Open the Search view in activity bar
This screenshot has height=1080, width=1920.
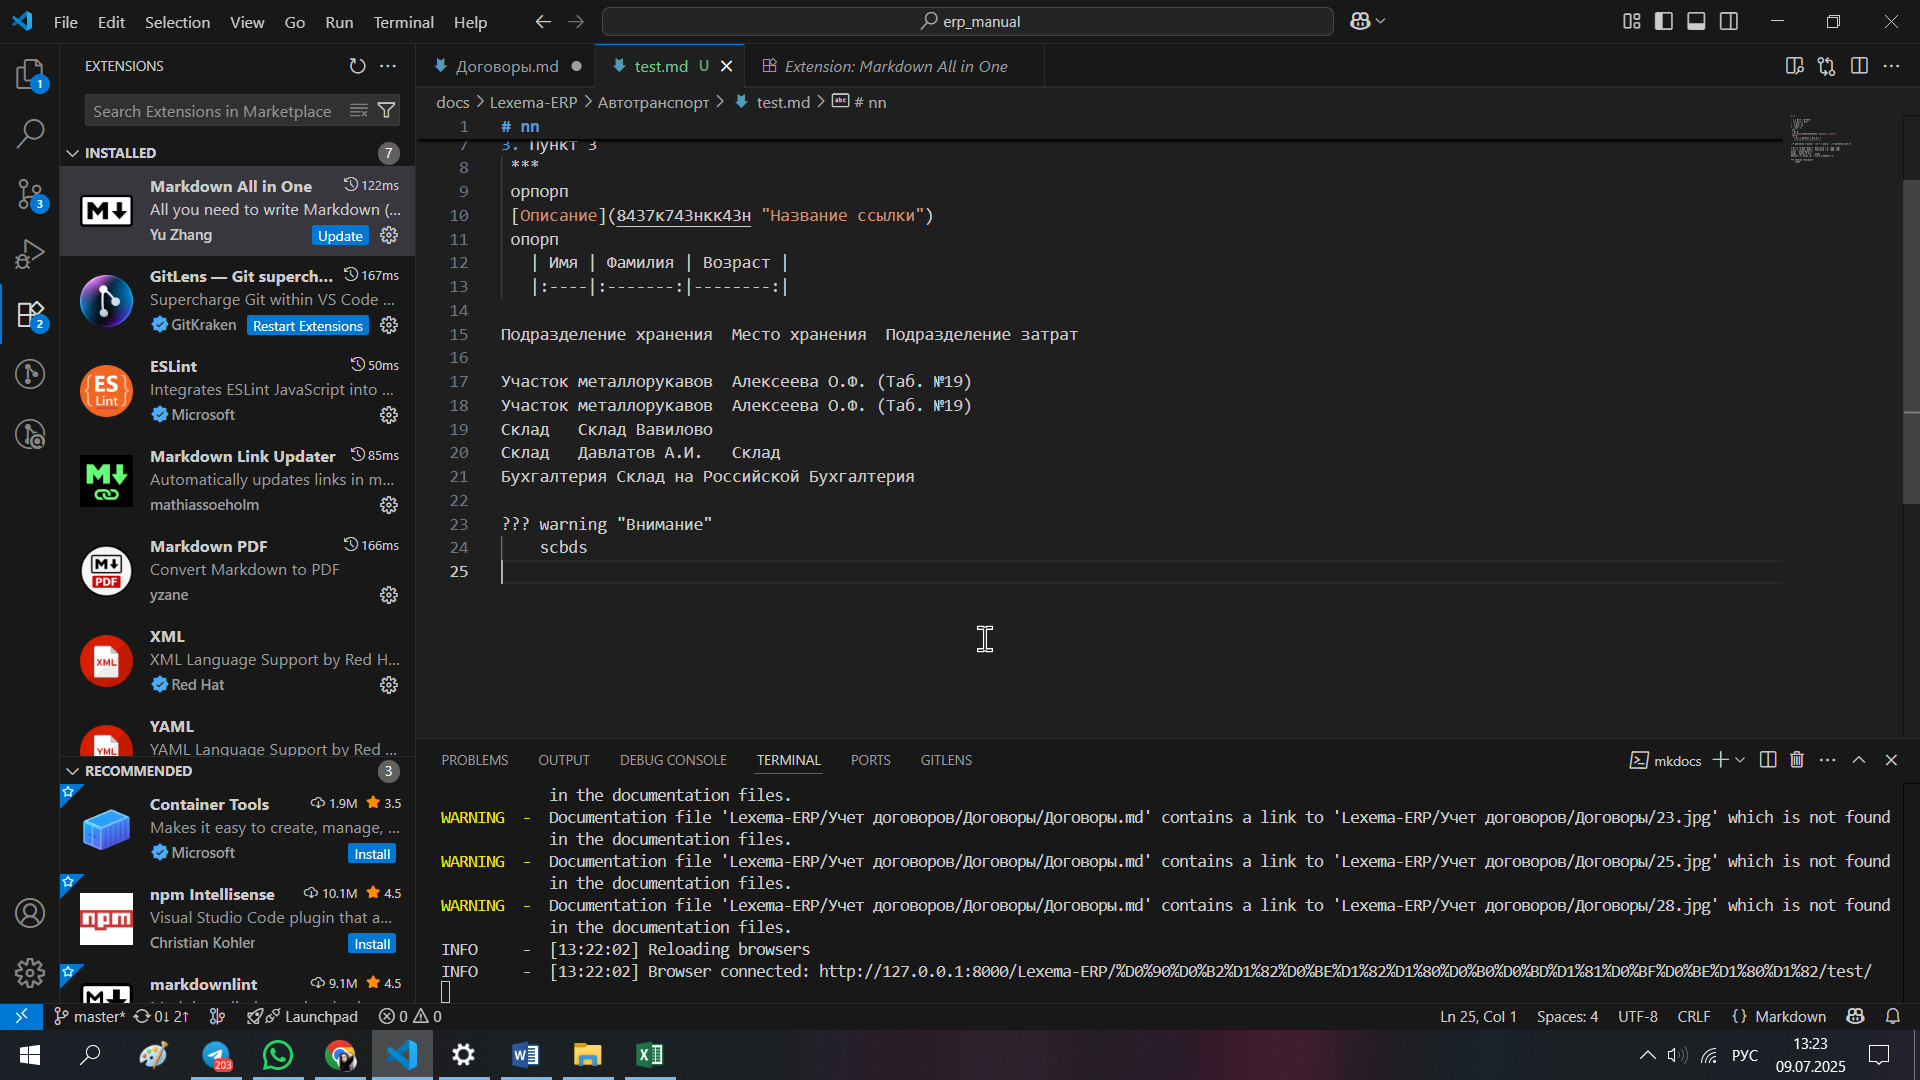tap(30, 133)
